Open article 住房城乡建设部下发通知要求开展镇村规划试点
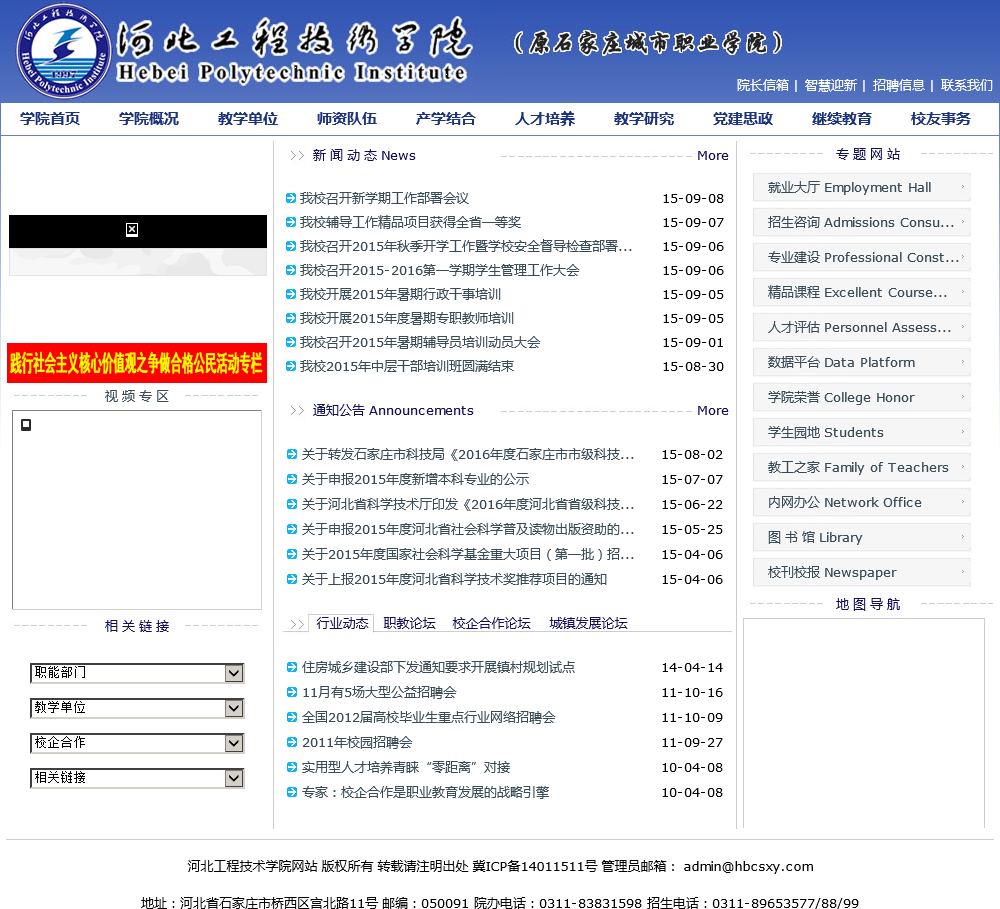The image size is (1000, 909). pos(438,667)
